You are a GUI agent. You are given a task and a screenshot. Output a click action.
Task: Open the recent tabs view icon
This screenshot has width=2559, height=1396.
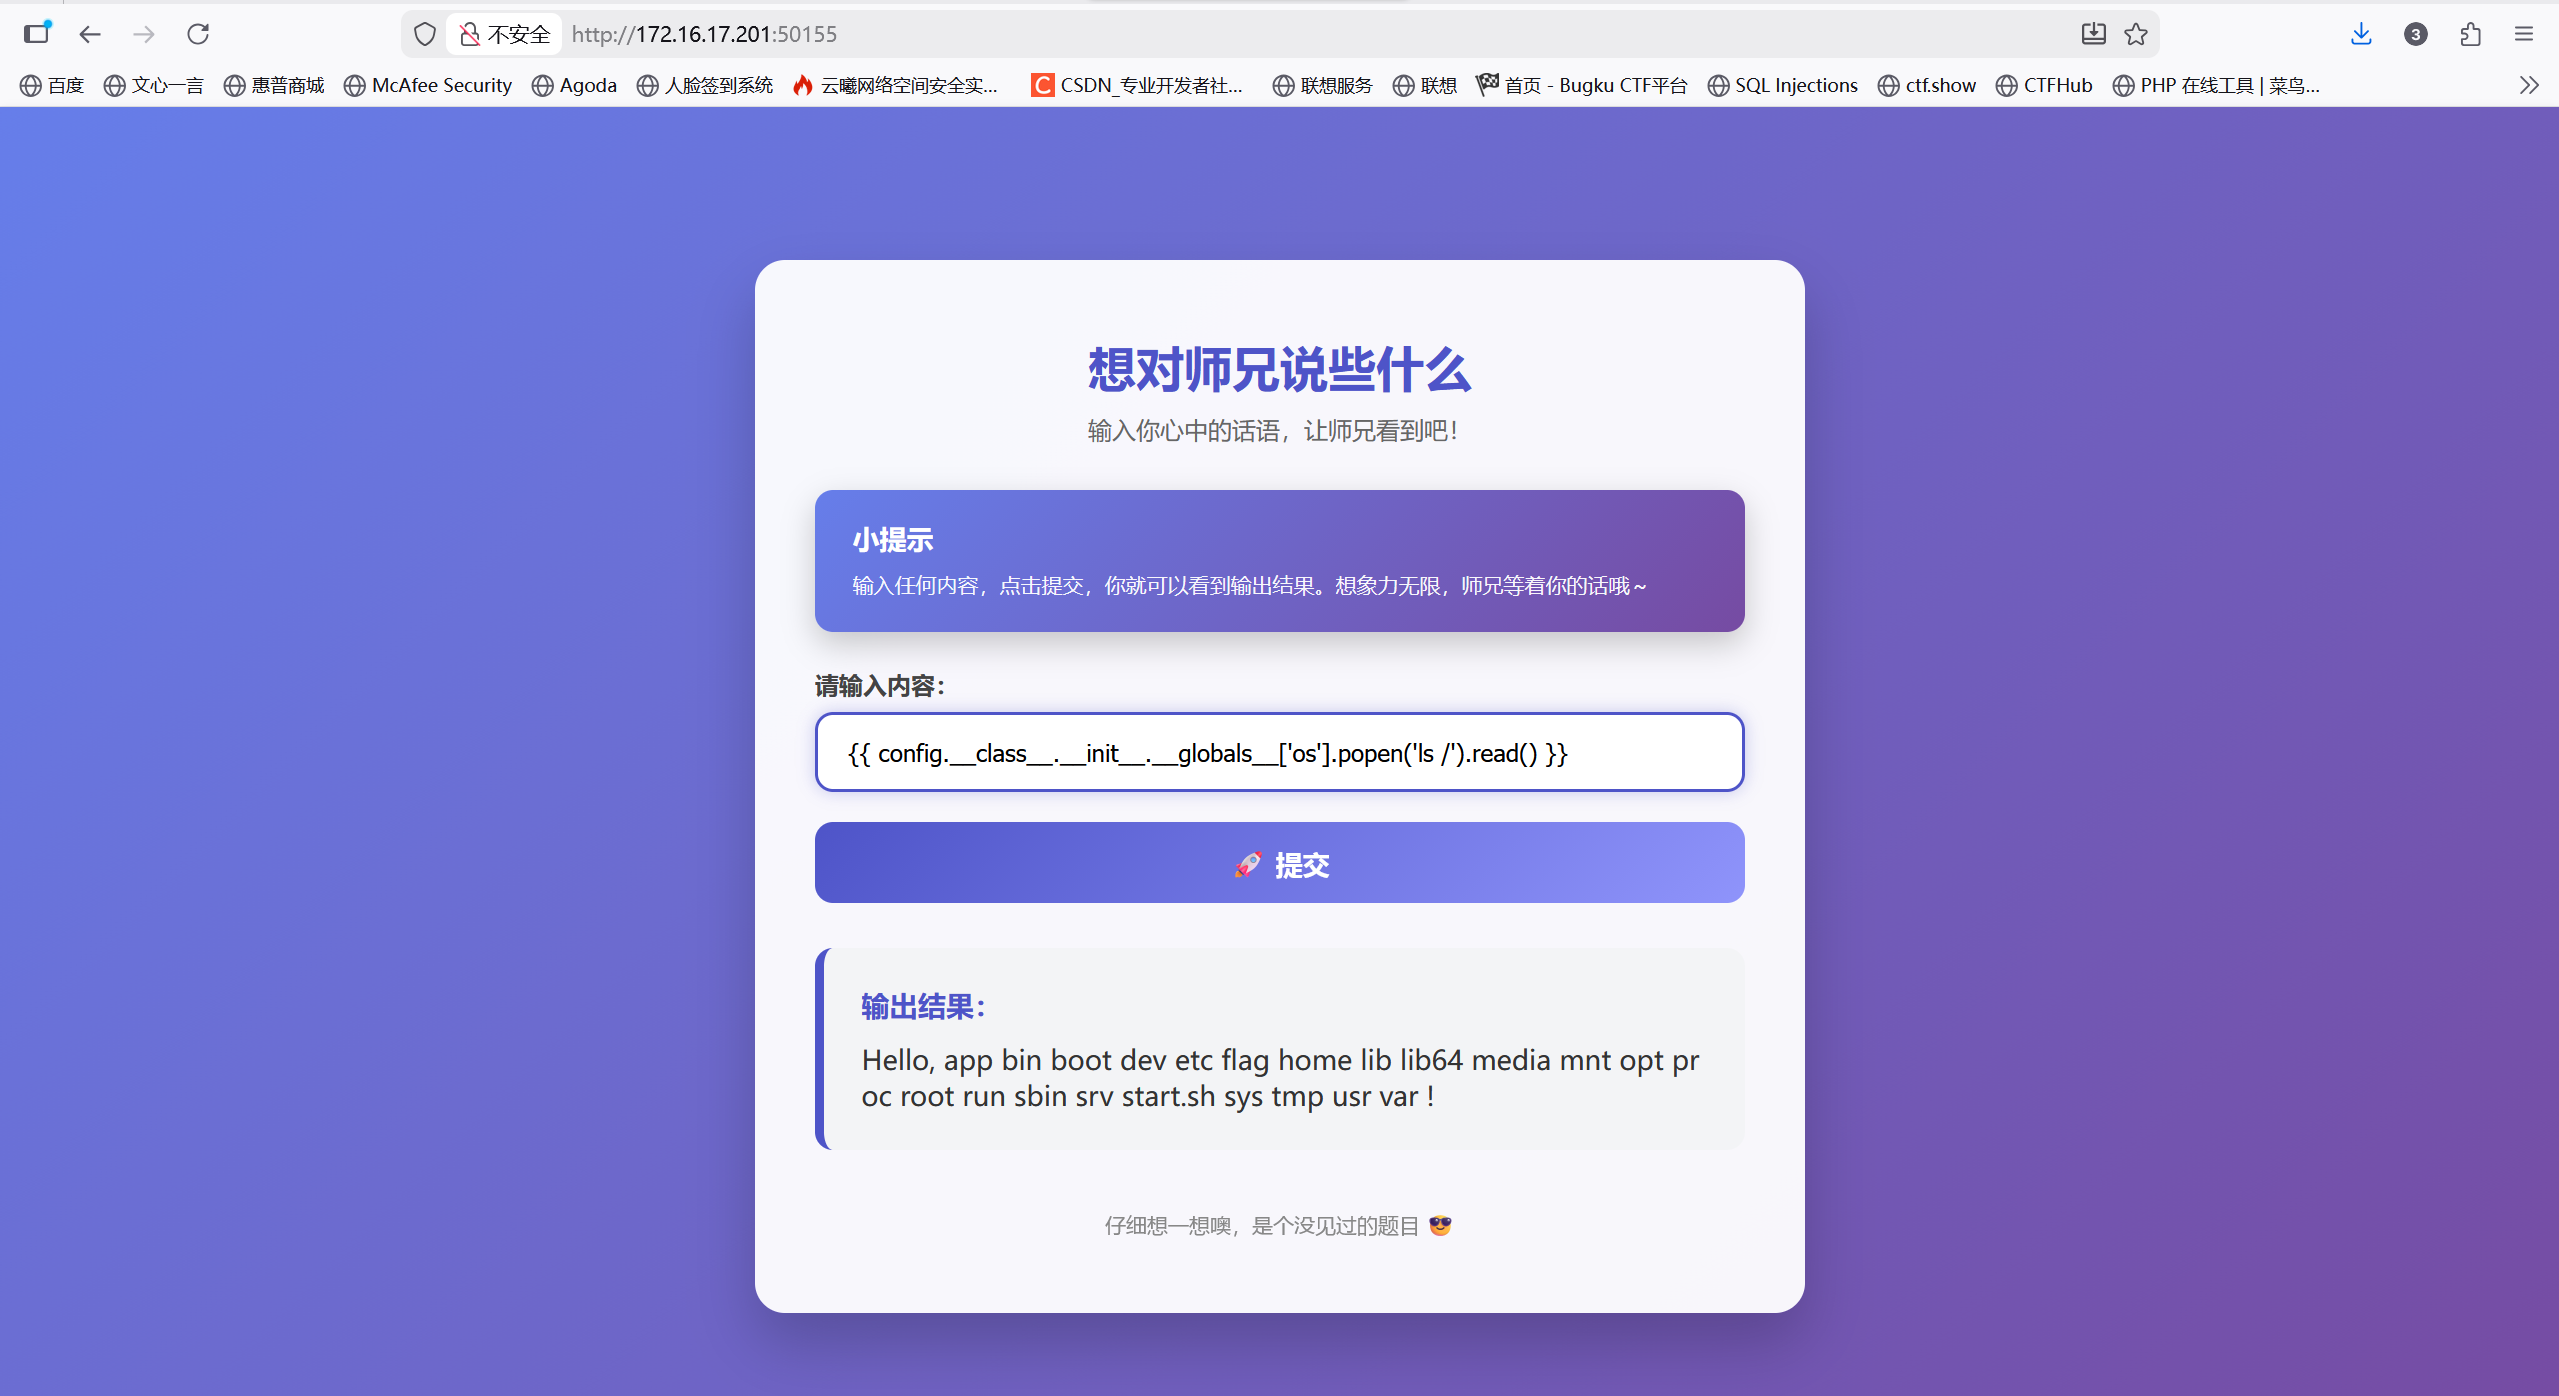(37, 34)
